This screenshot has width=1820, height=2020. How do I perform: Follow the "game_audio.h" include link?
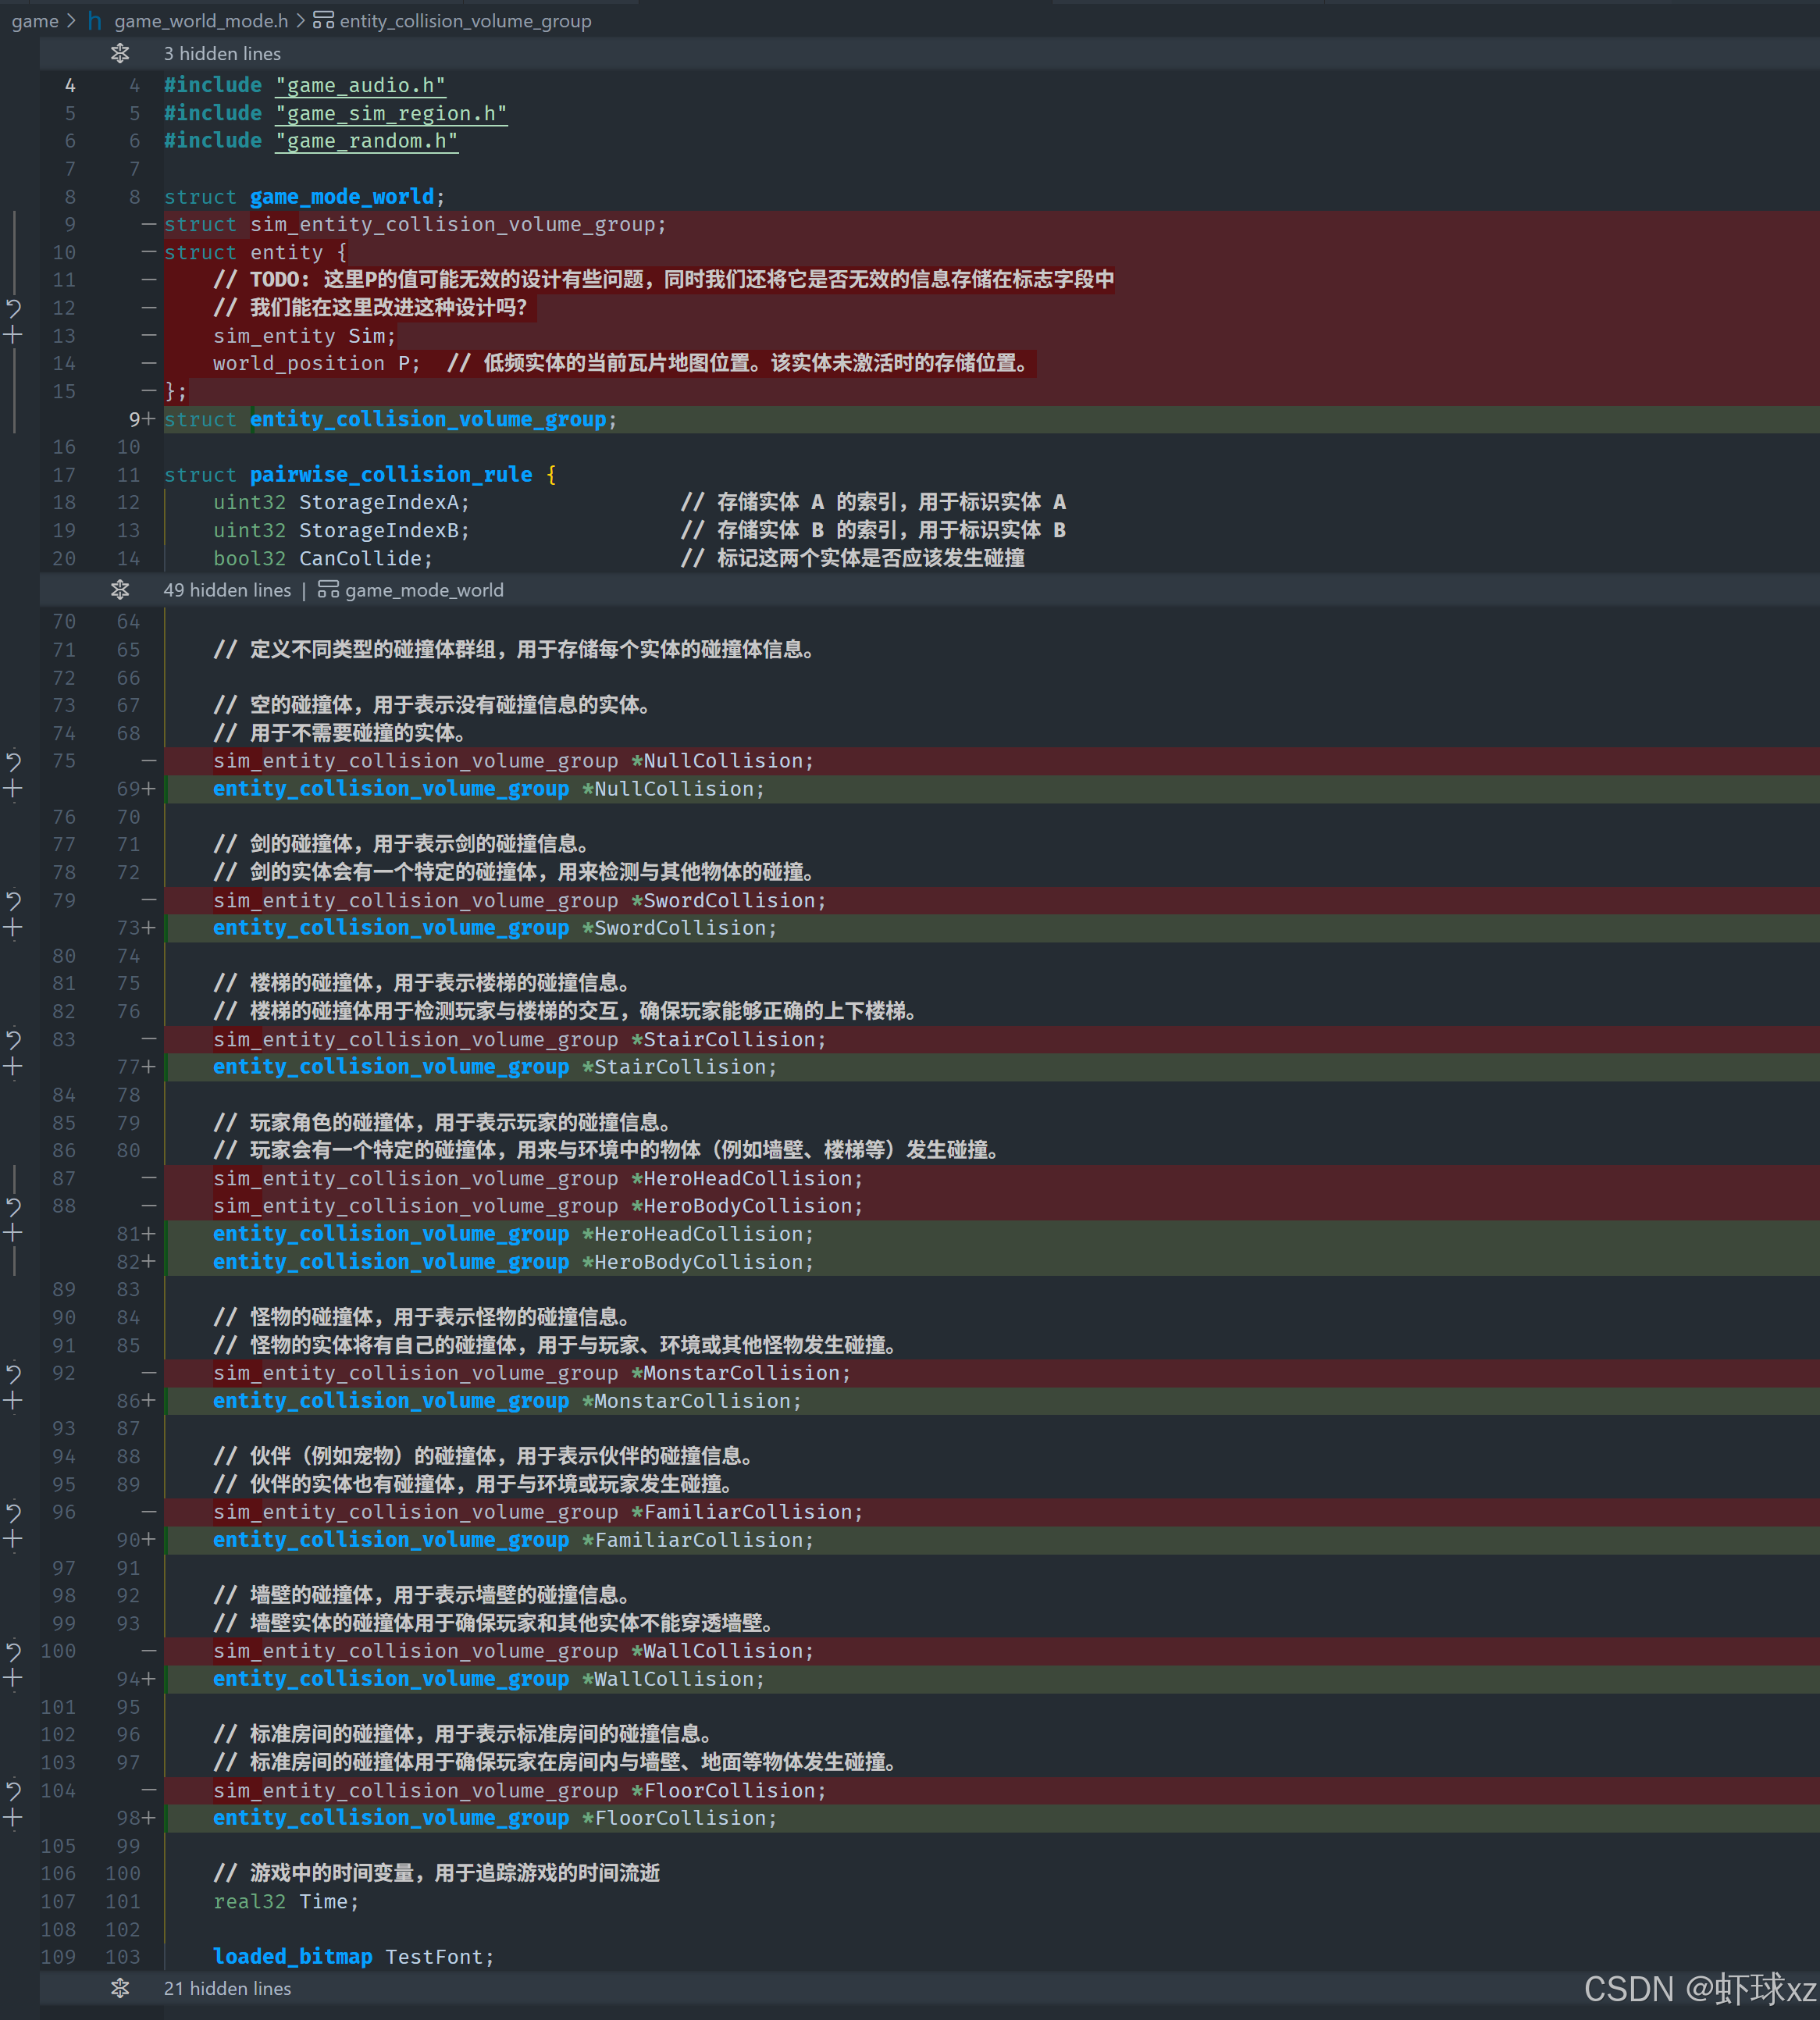pos(360,86)
